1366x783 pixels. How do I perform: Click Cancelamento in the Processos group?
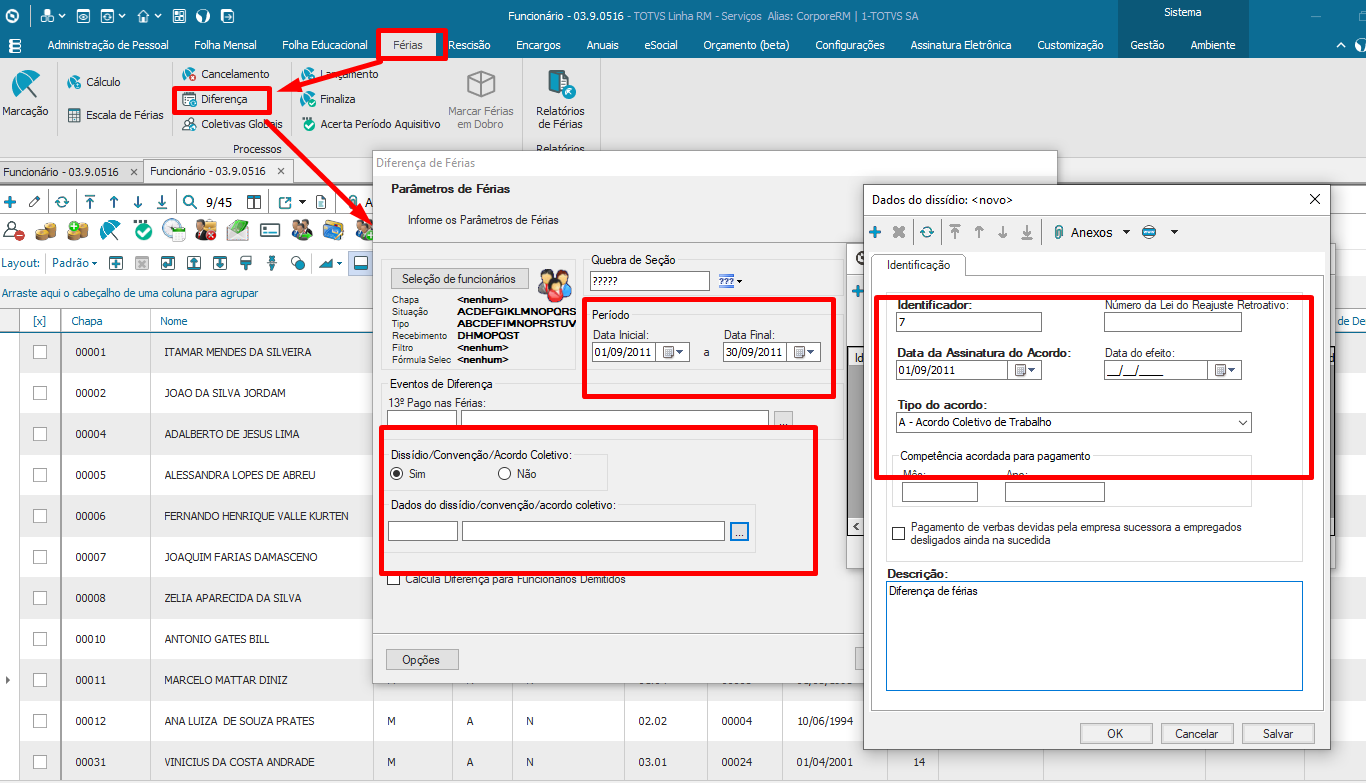coord(225,74)
